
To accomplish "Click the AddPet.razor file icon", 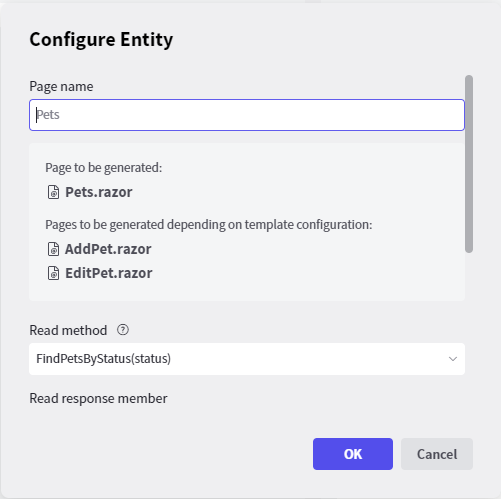I will pyautogui.click(x=53, y=249).
